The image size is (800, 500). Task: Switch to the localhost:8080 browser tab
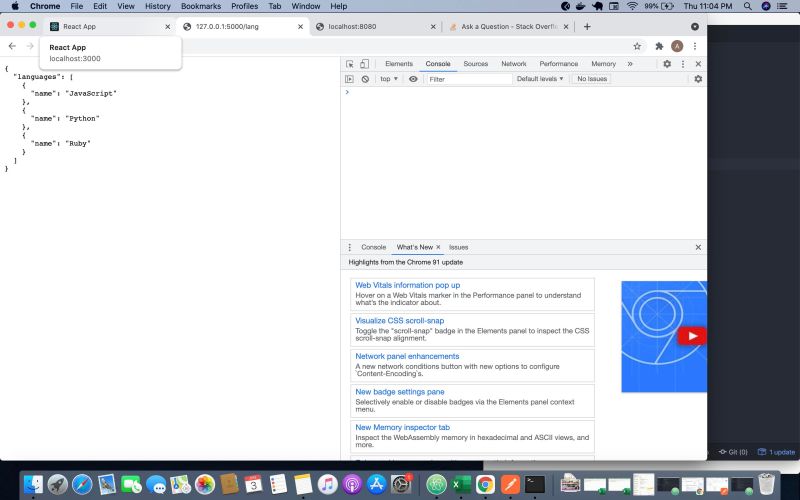coord(375,27)
